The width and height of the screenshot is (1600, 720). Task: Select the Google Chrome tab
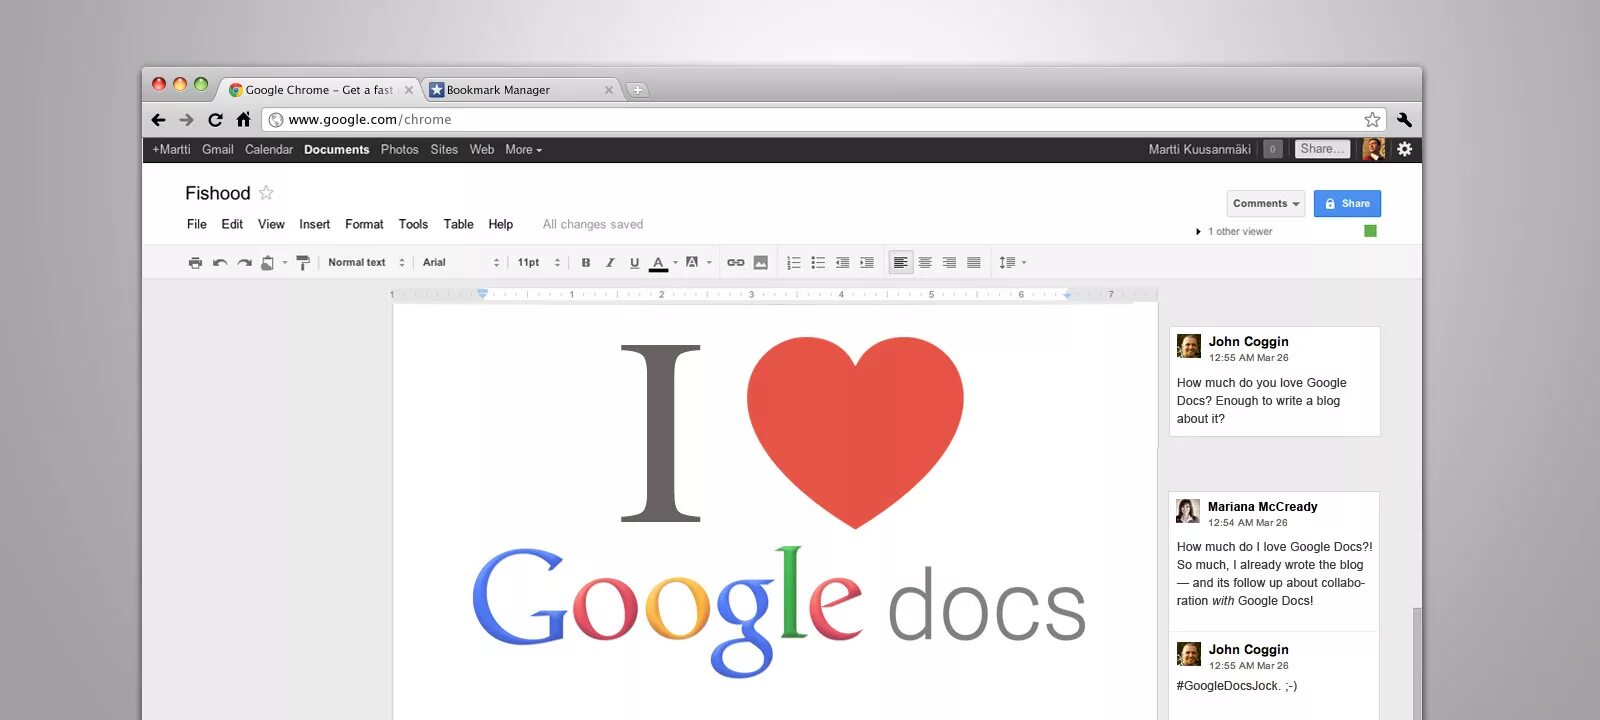click(320, 90)
